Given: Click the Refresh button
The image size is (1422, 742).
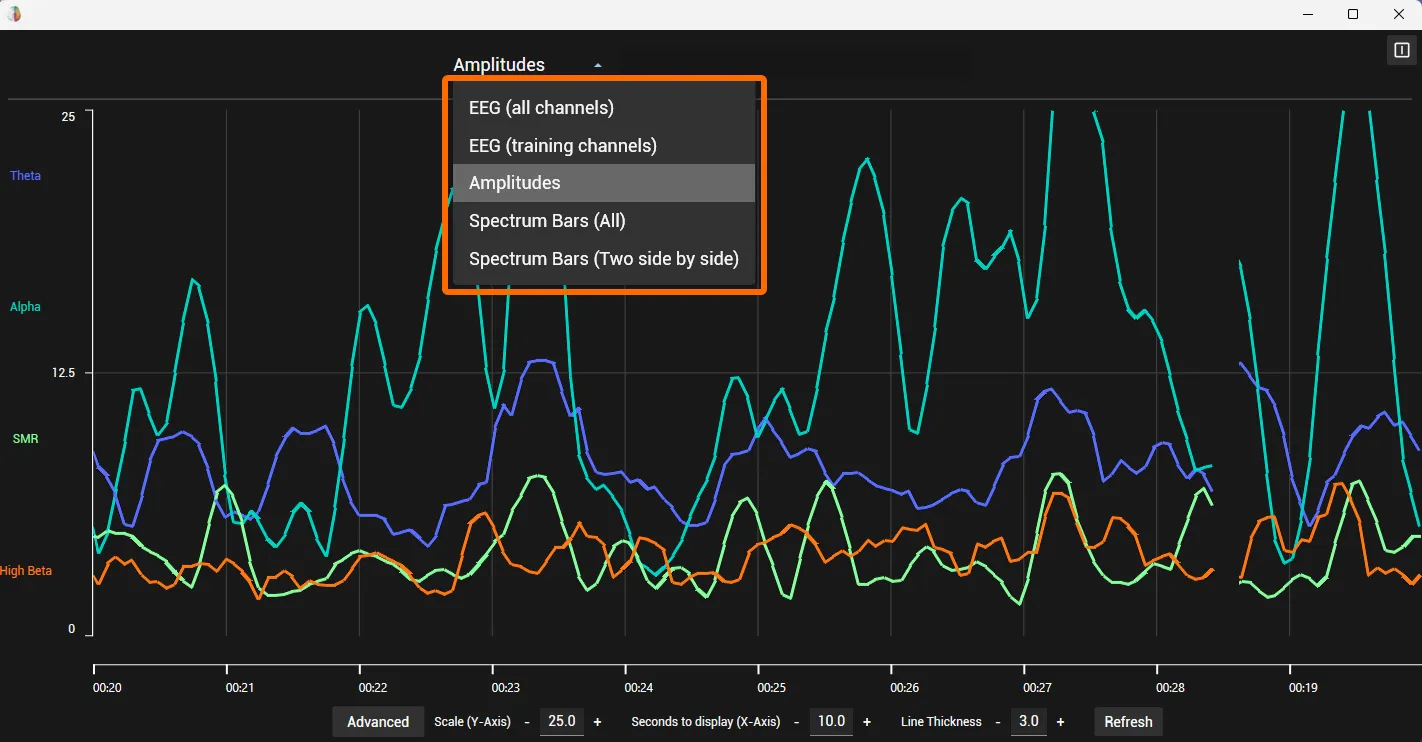Looking at the screenshot, I should pyautogui.click(x=1128, y=722).
